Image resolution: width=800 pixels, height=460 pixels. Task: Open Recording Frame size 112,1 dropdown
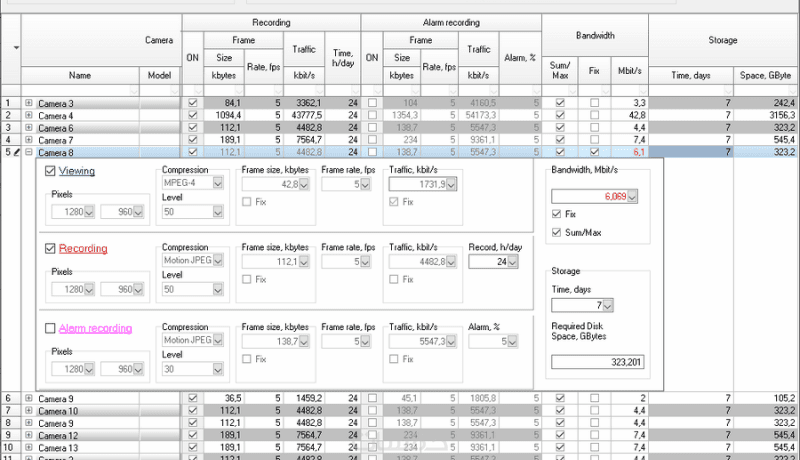coord(304,262)
